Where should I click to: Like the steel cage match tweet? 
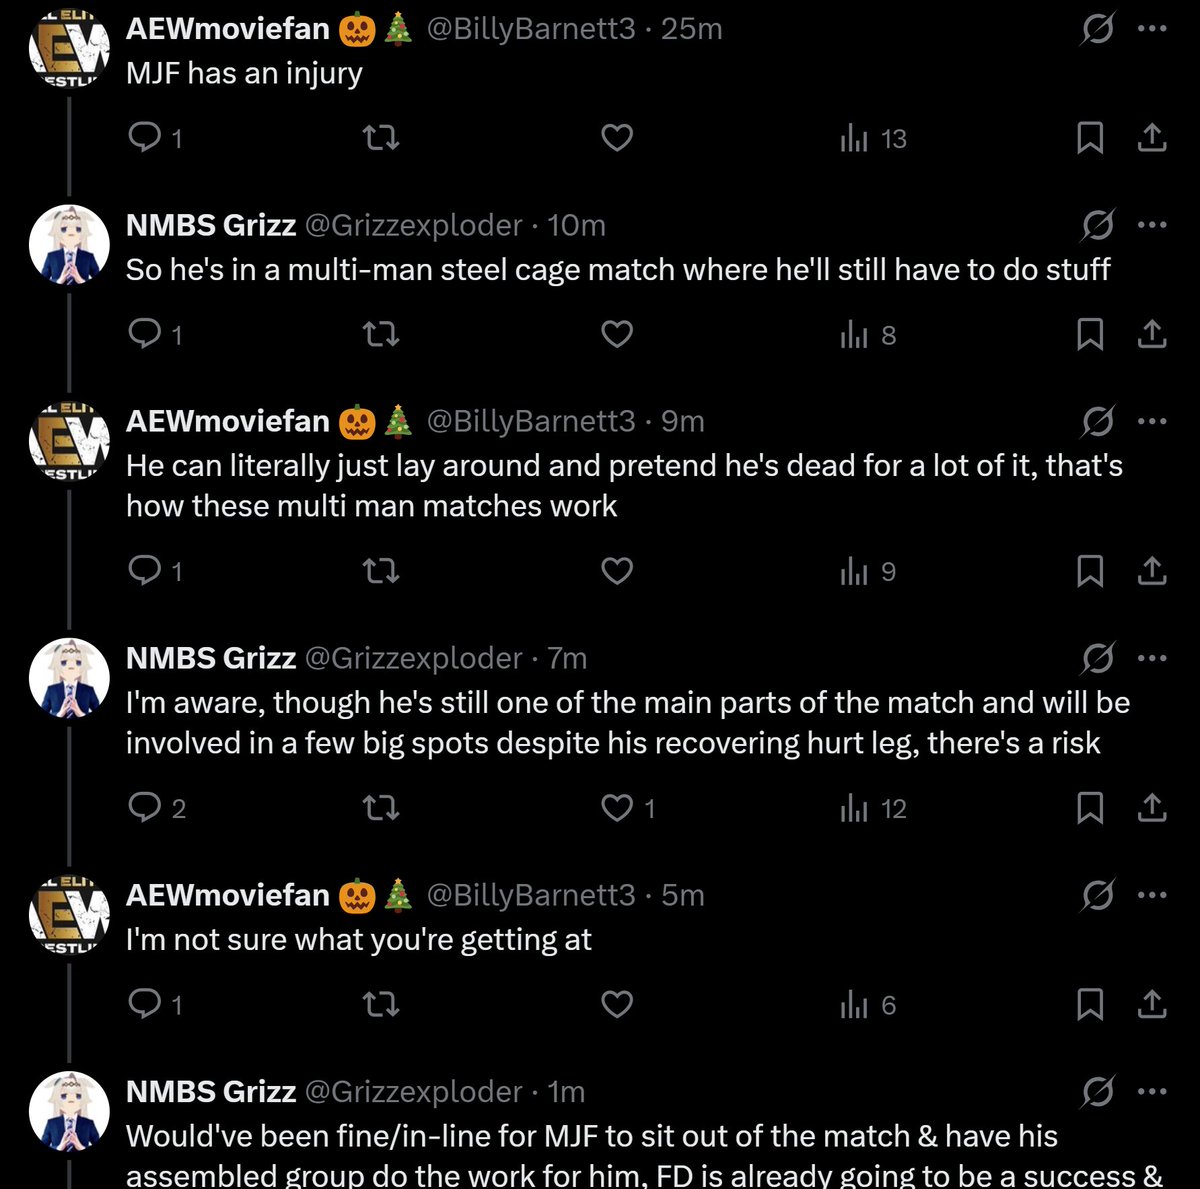coord(617,334)
